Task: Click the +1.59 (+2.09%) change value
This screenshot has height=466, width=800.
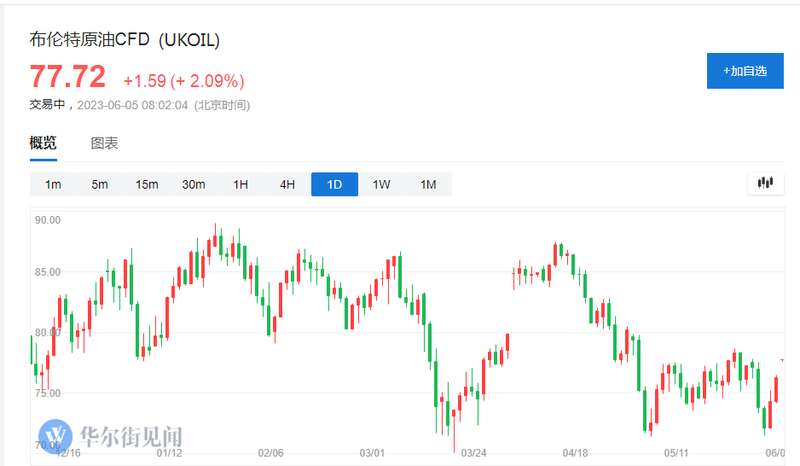Action: pyautogui.click(x=184, y=81)
